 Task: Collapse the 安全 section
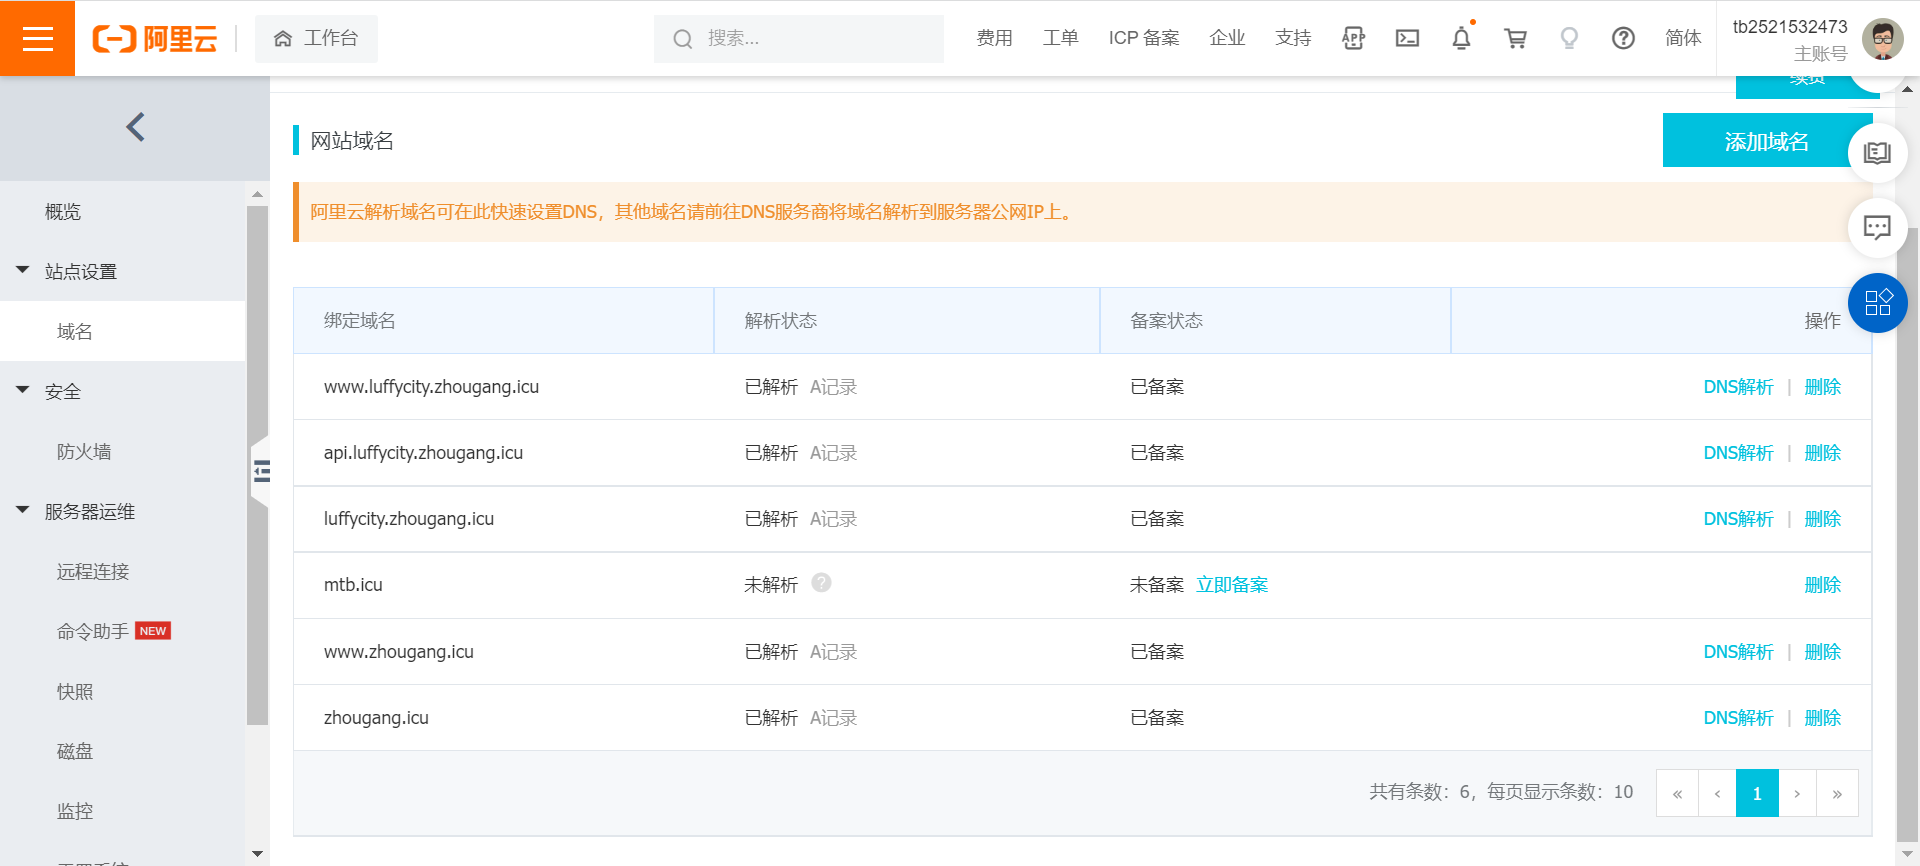pos(23,390)
